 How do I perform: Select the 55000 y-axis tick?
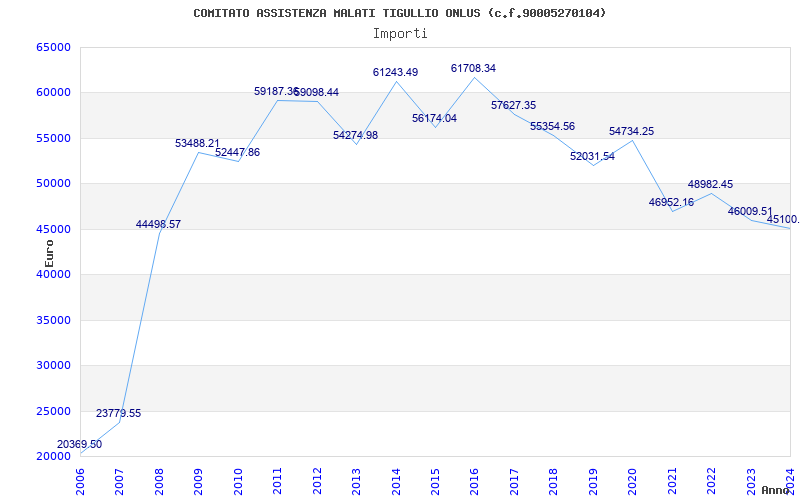click(x=53, y=138)
